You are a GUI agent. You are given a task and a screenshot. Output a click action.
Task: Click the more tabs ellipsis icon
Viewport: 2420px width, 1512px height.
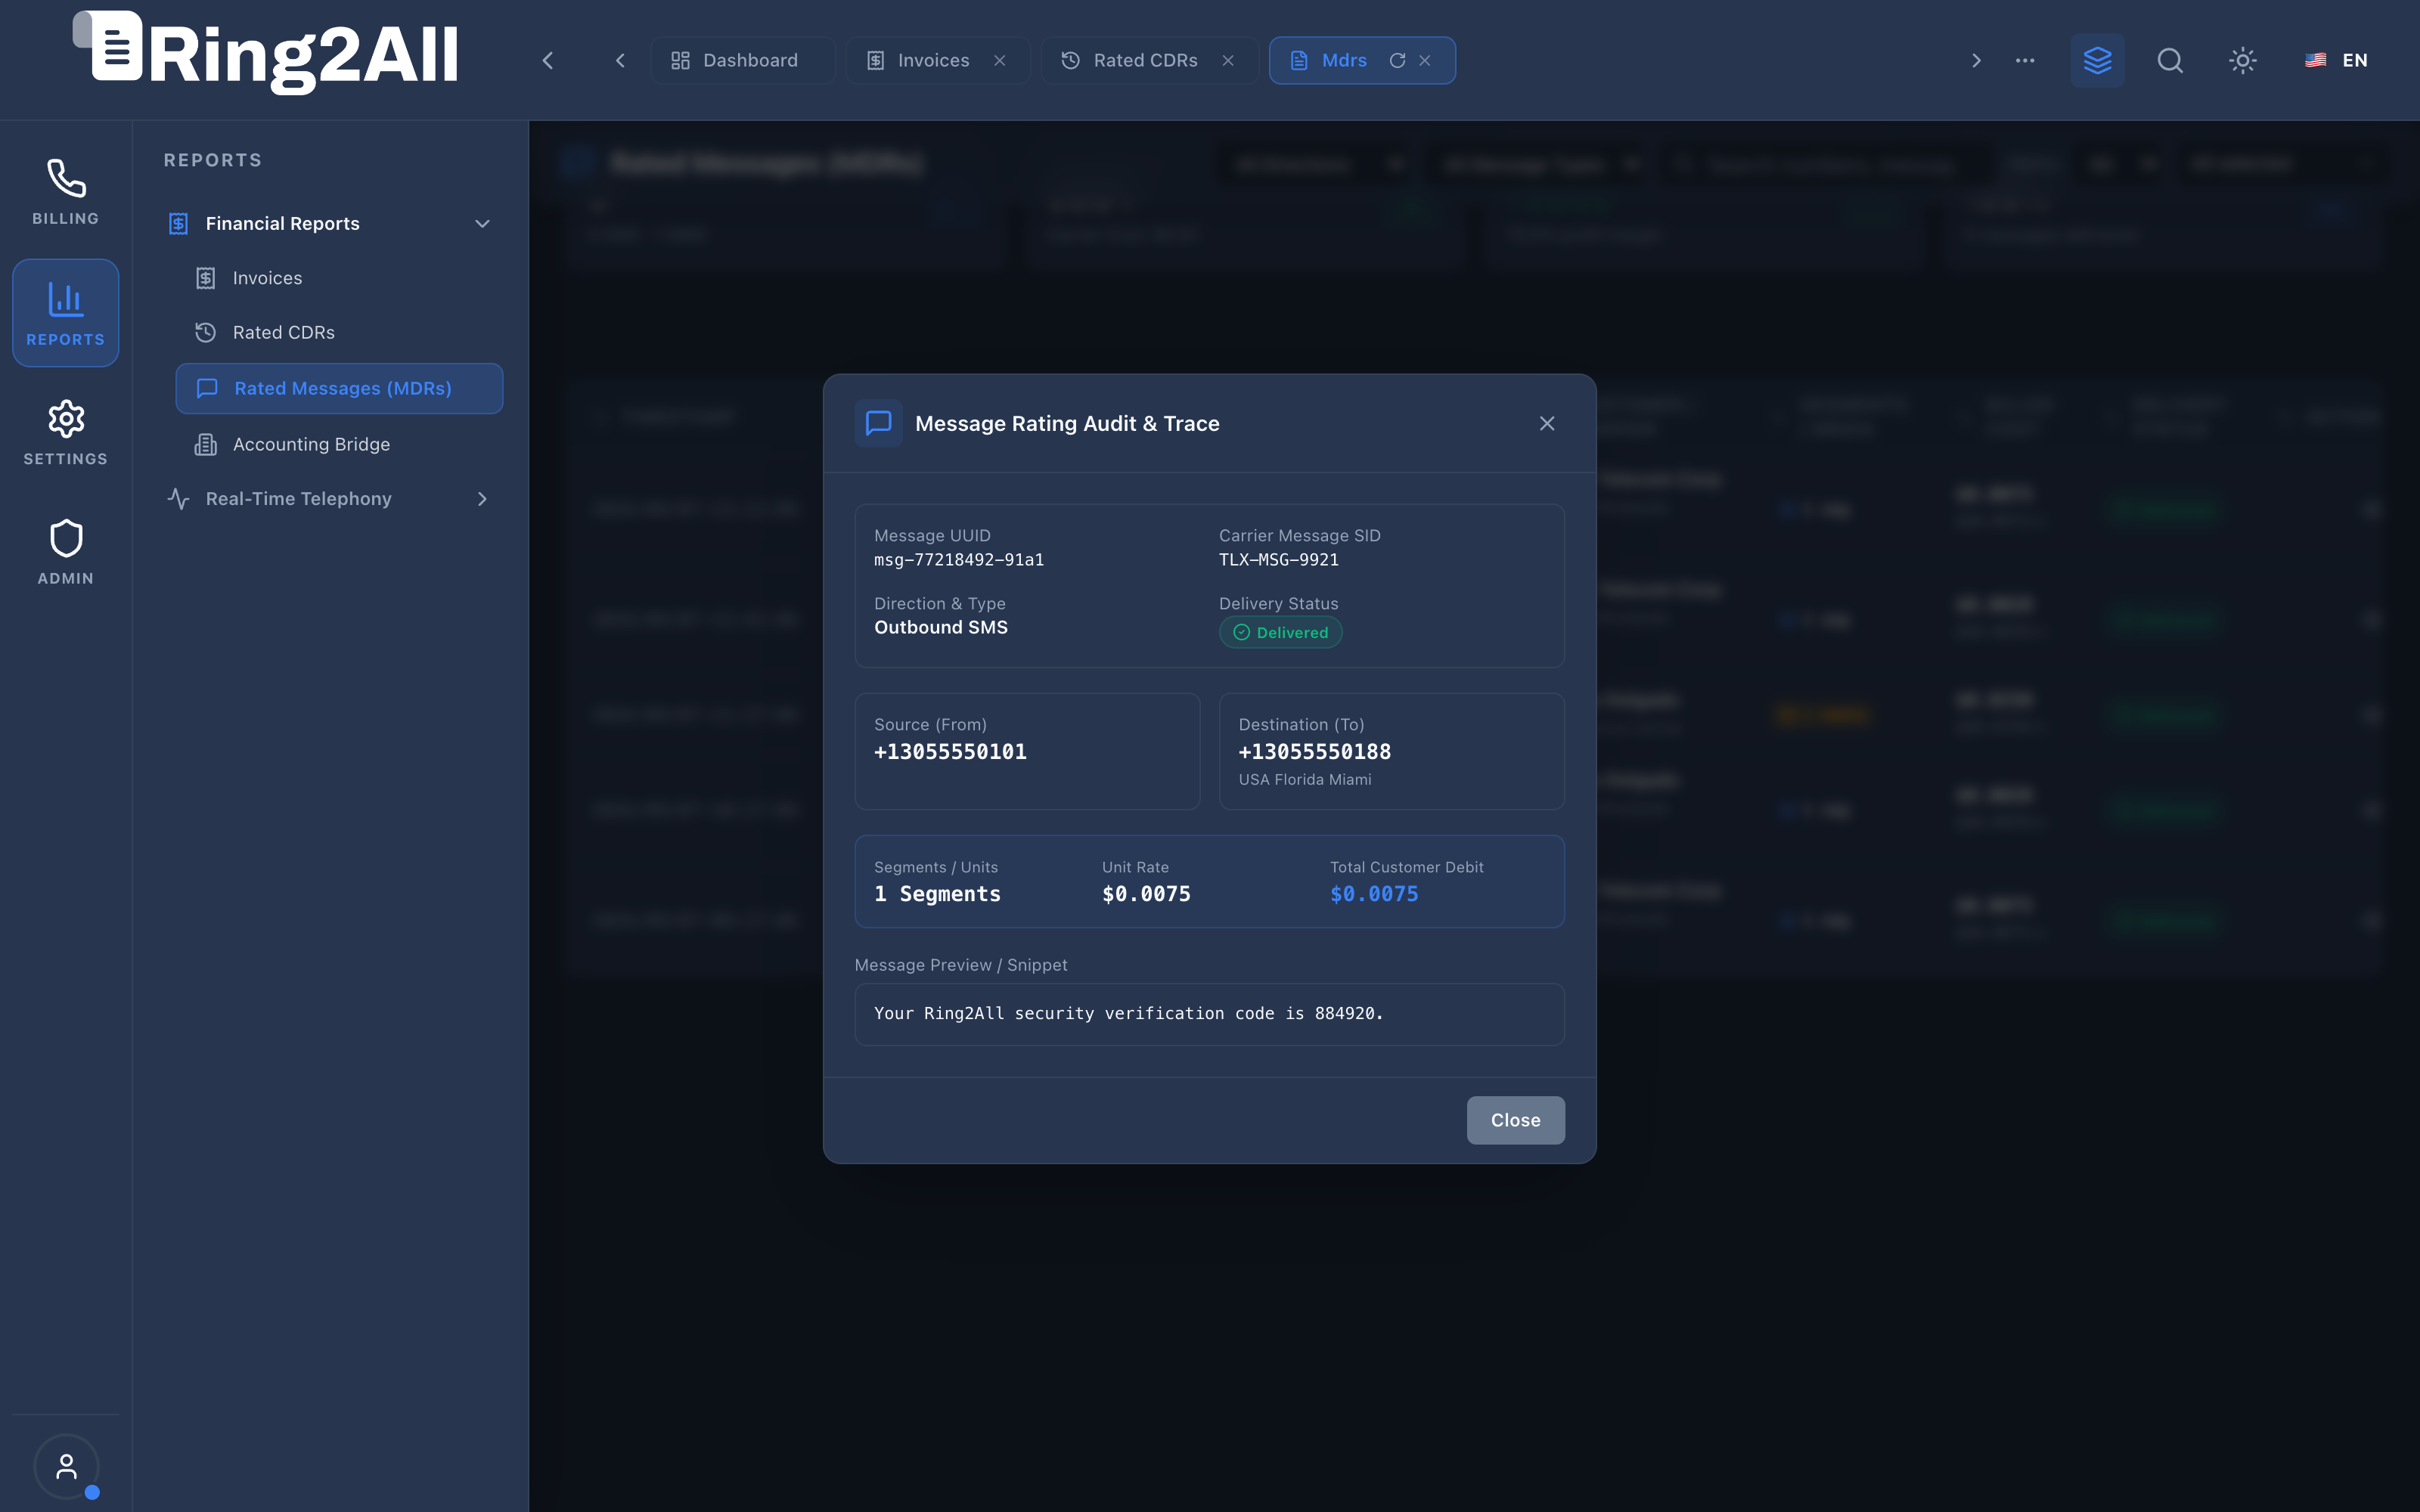2025,60
